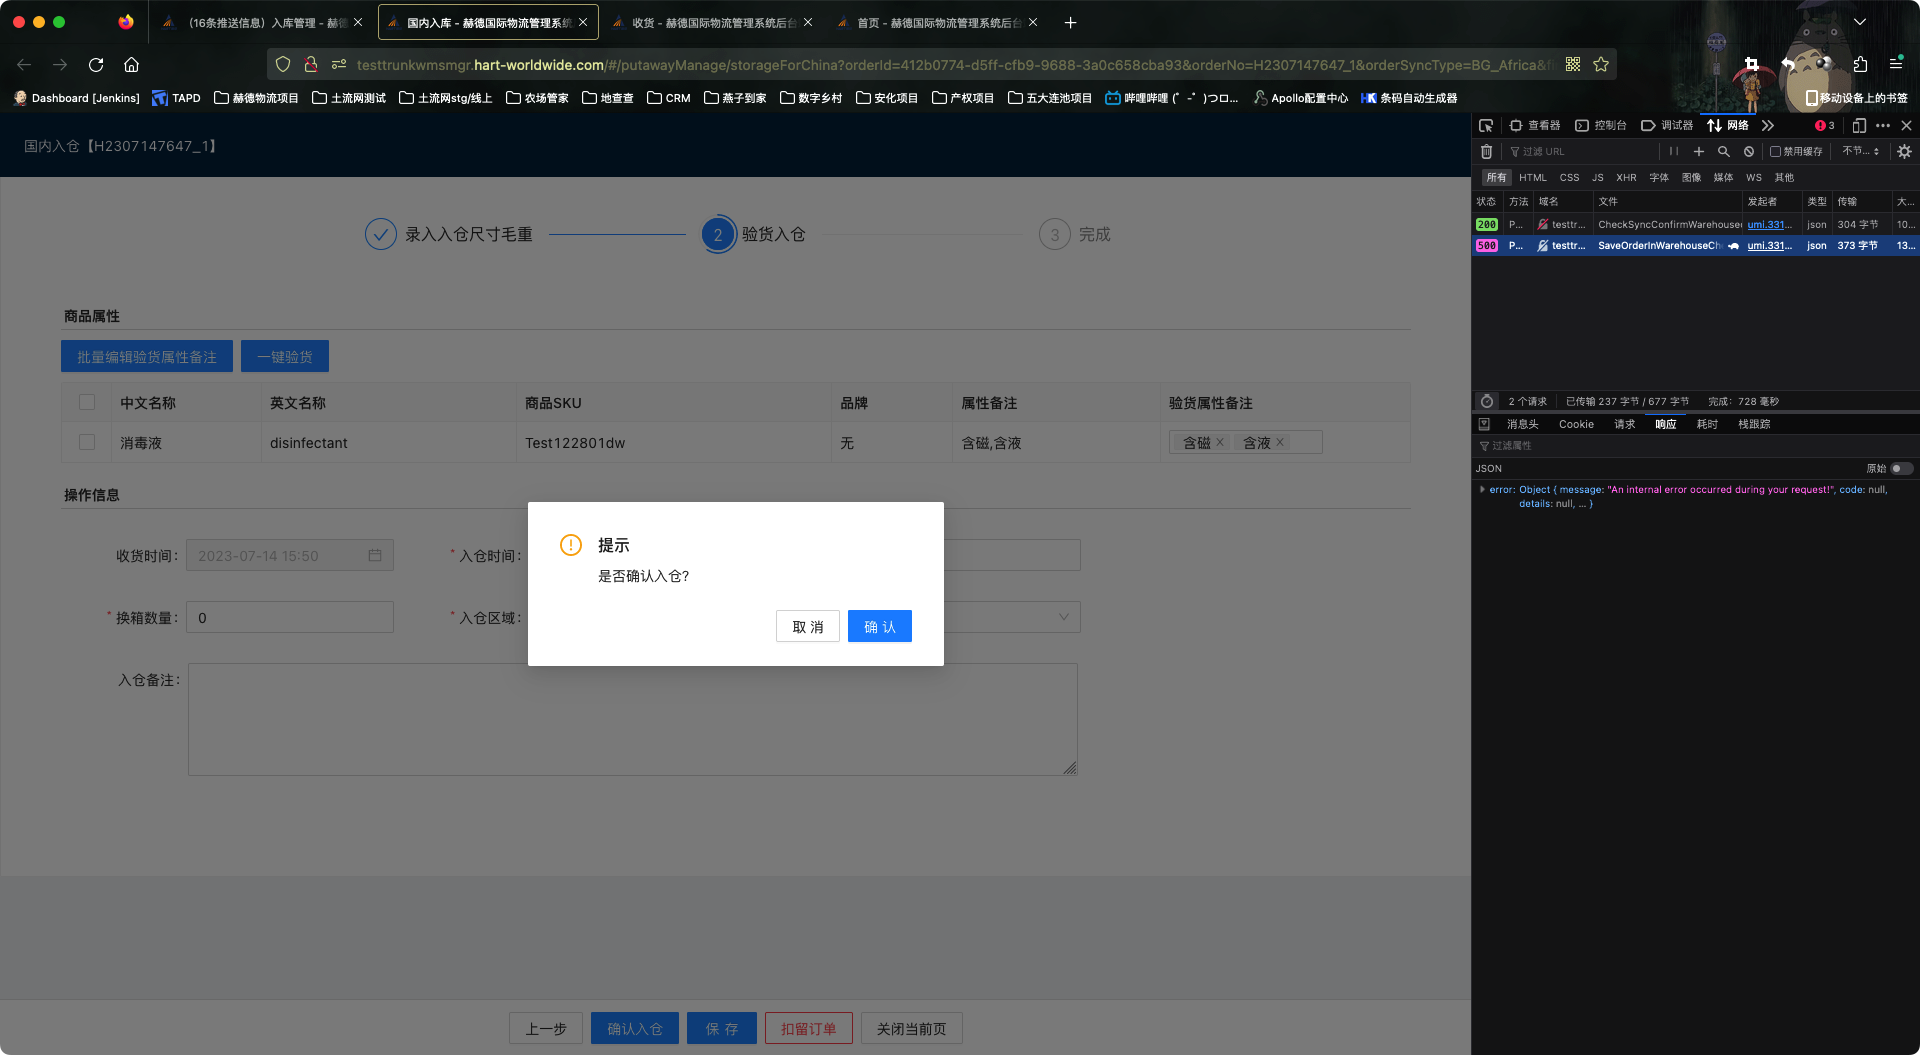Pause network recording in DevTools

pos(1673,151)
